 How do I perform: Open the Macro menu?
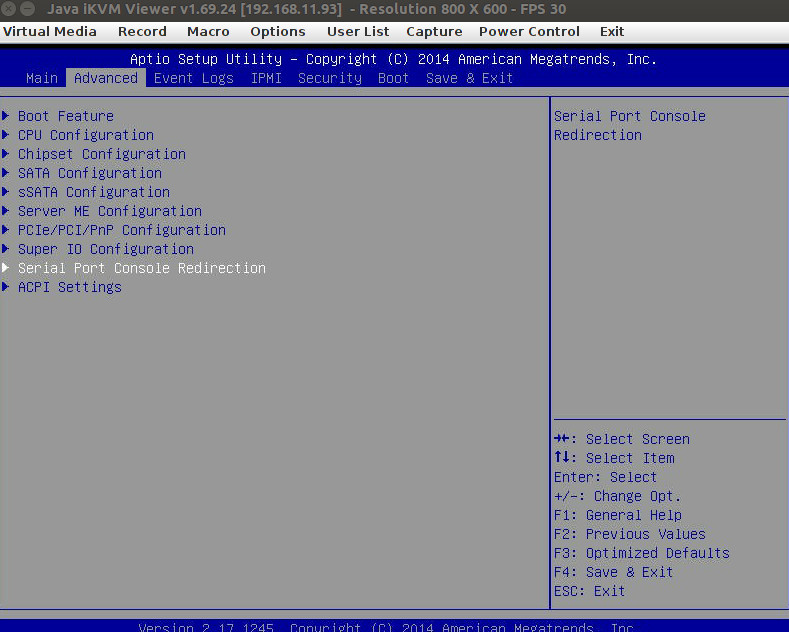click(x=208, y=32)
